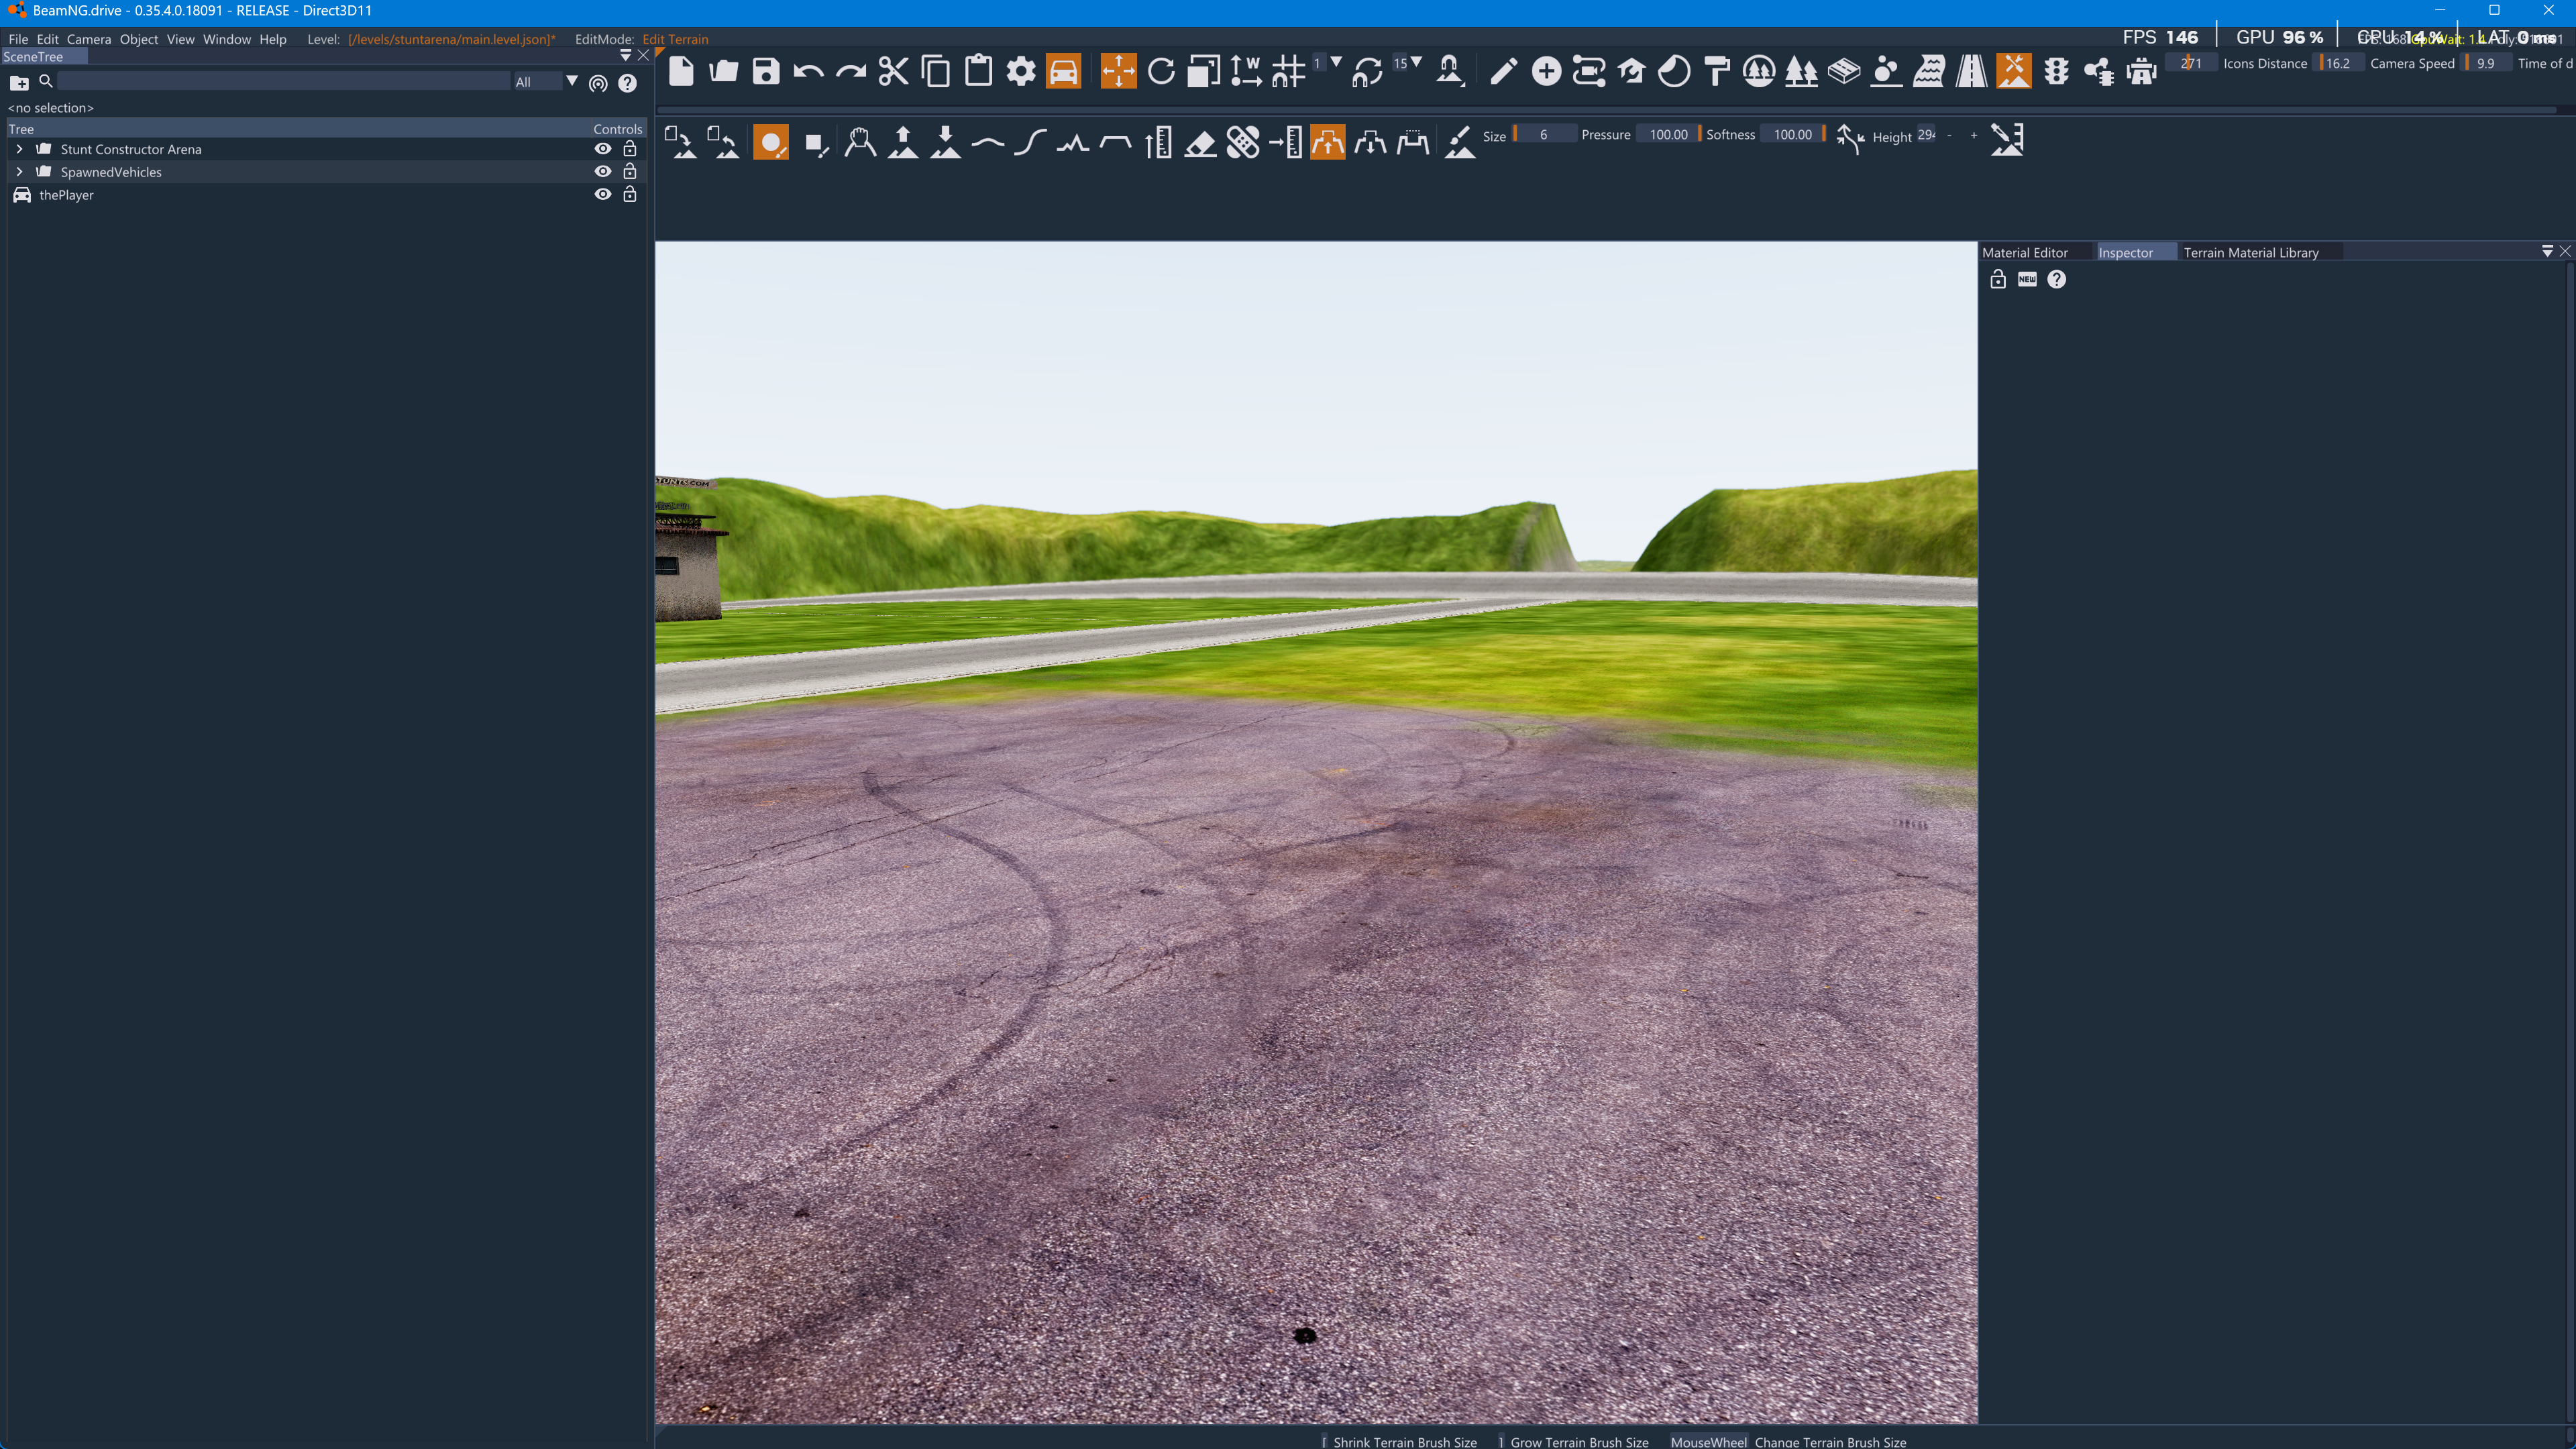Select the Set Height ruler tool
The height and width of the screenshot is (1449, 2576).
coord(1158,143)
